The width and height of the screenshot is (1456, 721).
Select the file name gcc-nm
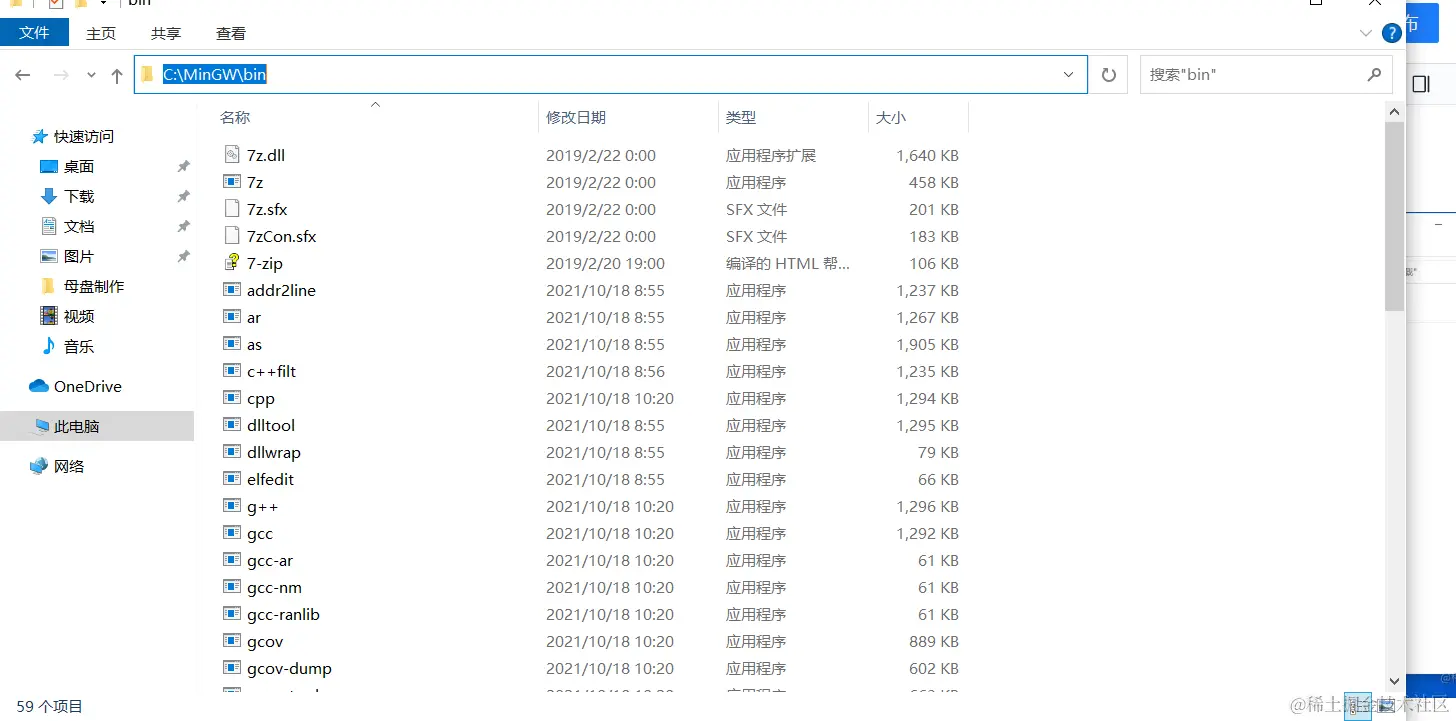(274, 588)
